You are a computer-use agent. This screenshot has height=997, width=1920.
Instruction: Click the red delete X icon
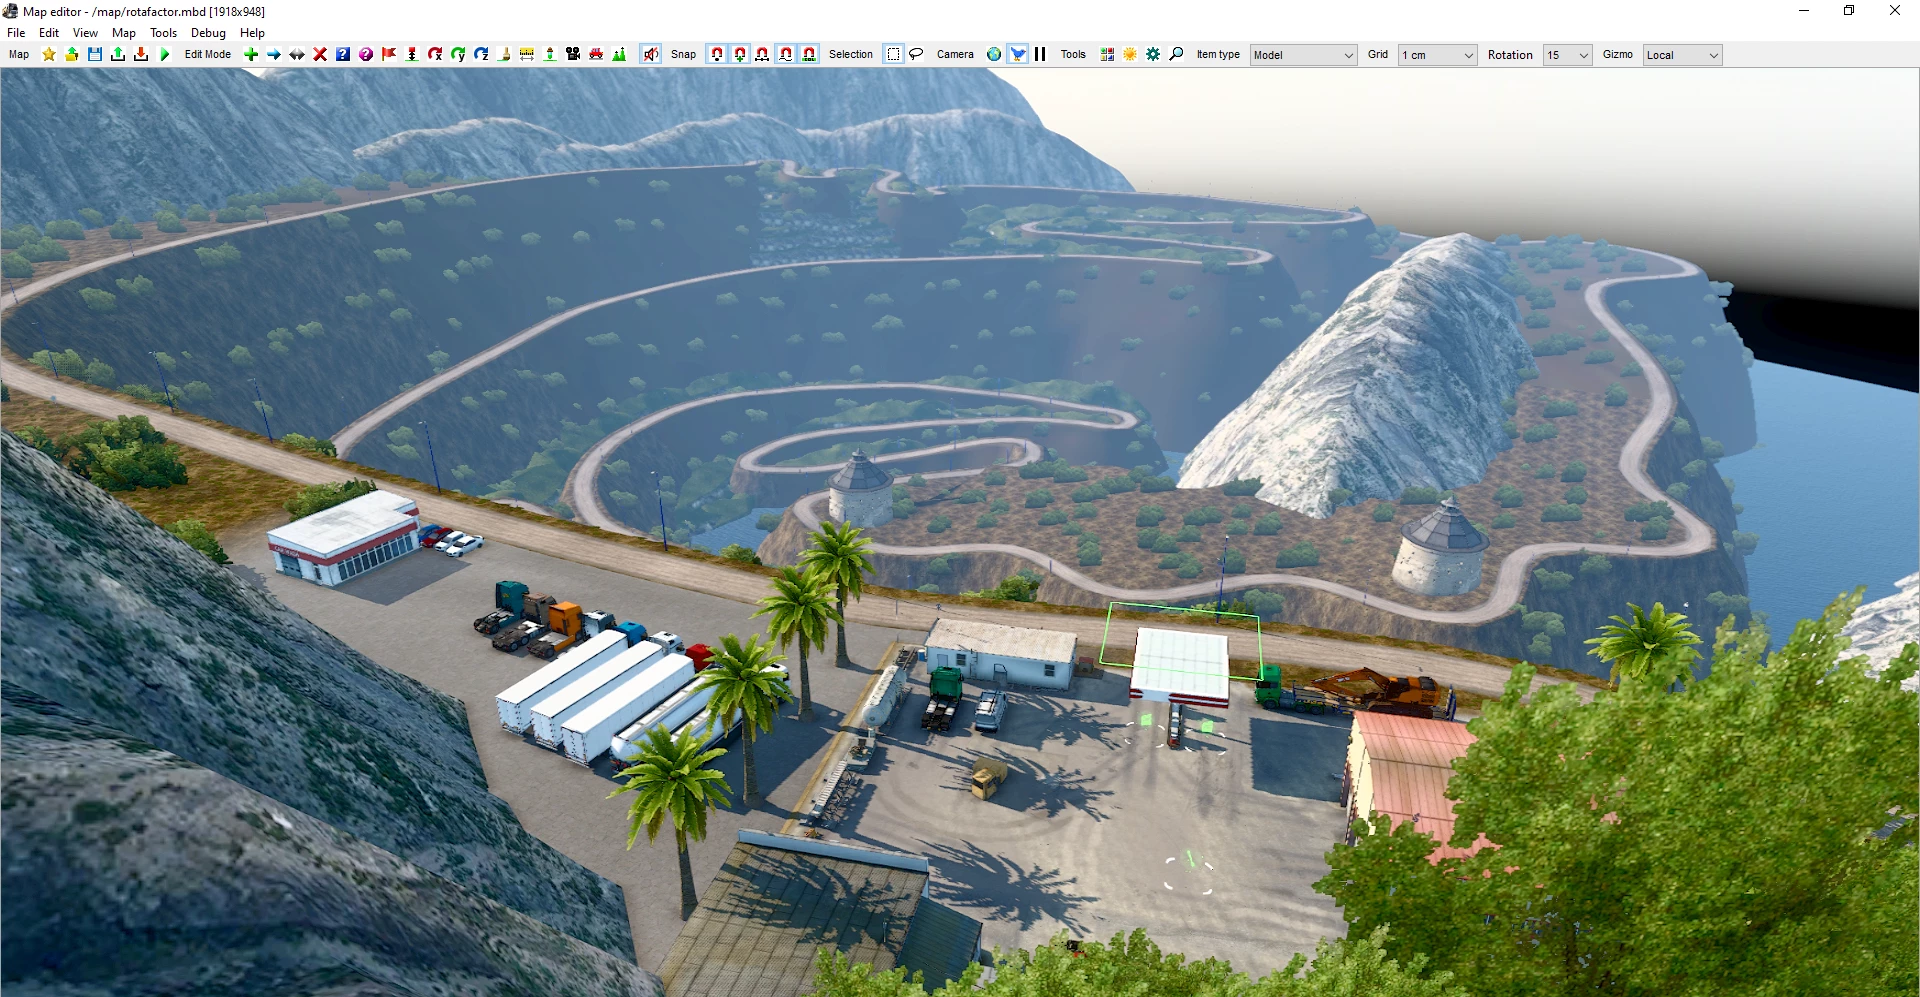click(320, 54)
